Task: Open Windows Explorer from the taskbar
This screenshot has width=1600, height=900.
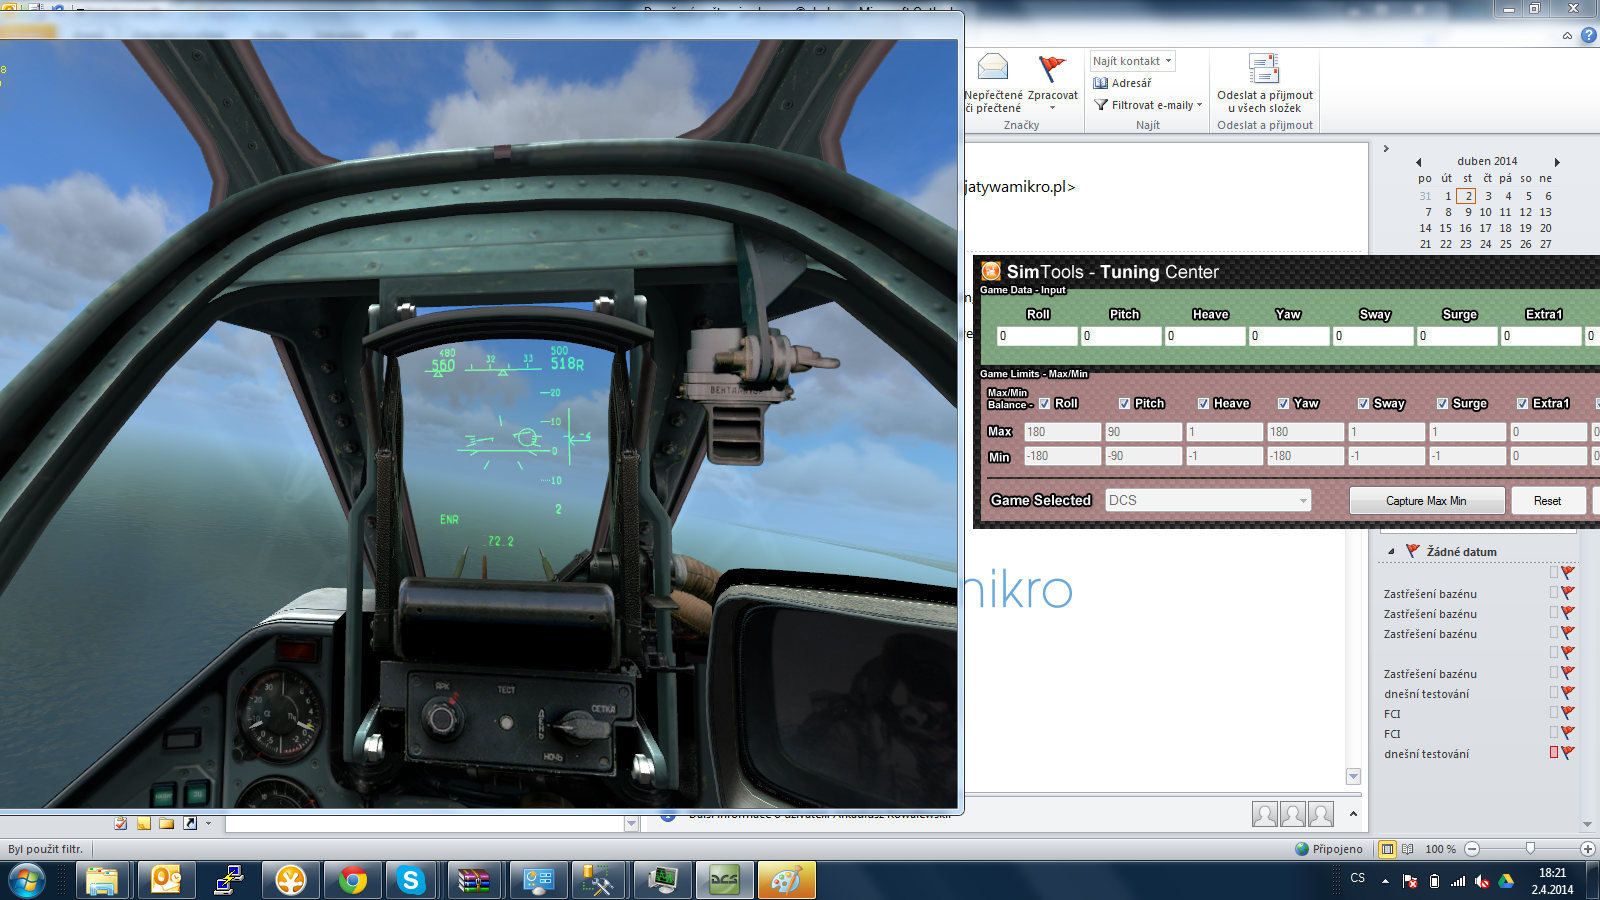Action: (x=101, y=881)
